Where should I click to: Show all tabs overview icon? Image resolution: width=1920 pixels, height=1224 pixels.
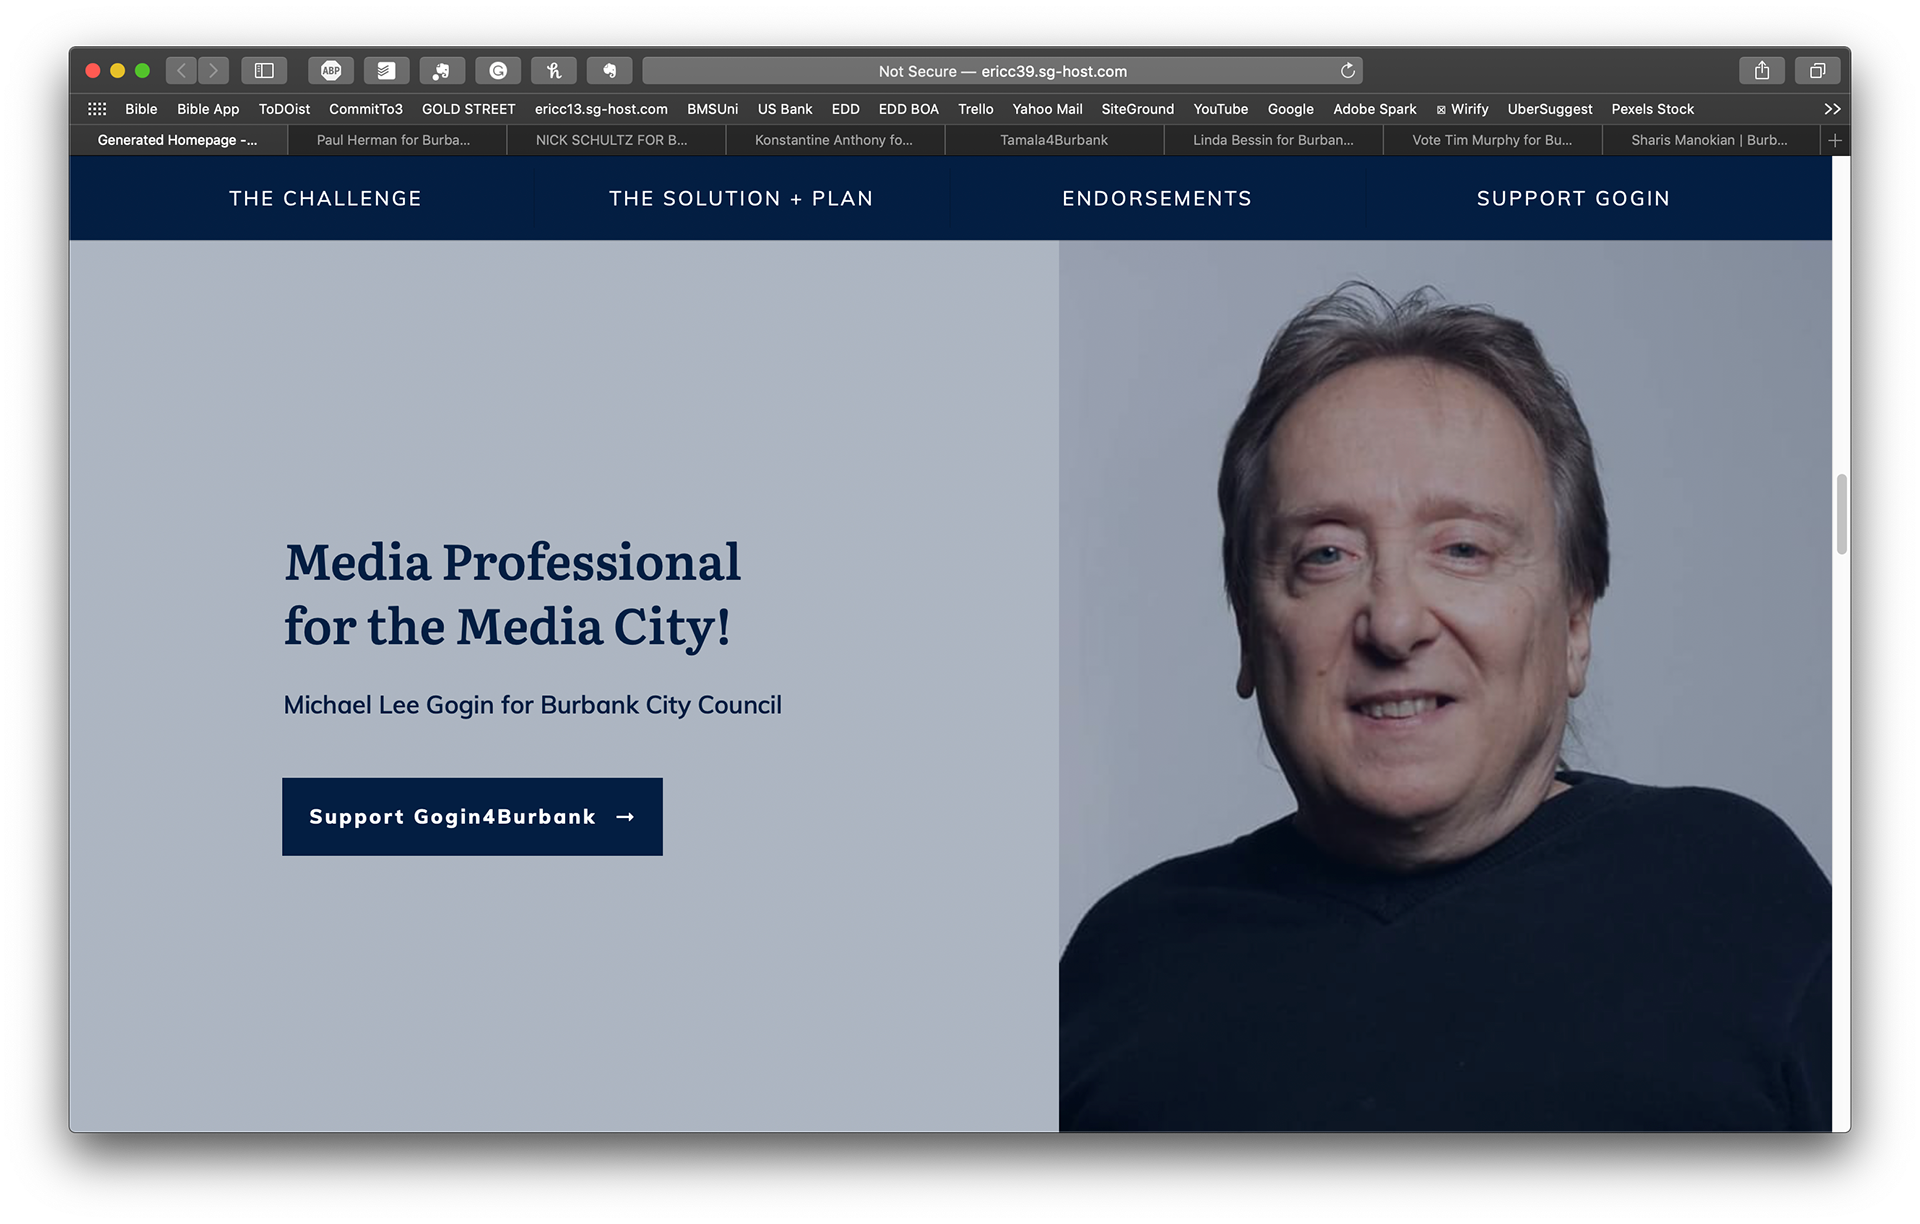point(1817,70)
